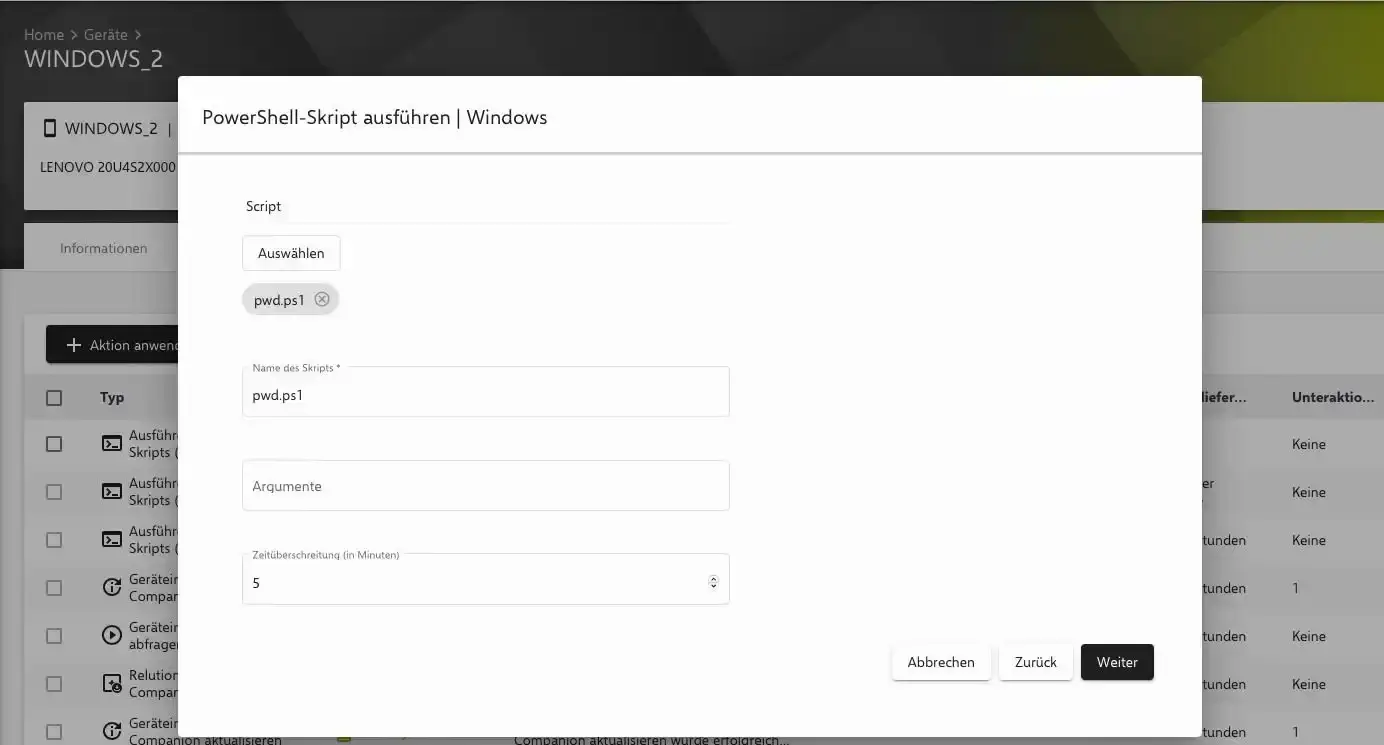The width and height of the screenshot is (1384, 745).
Task: Go to Home in the breadcrumb
Action: coord(43,35)
